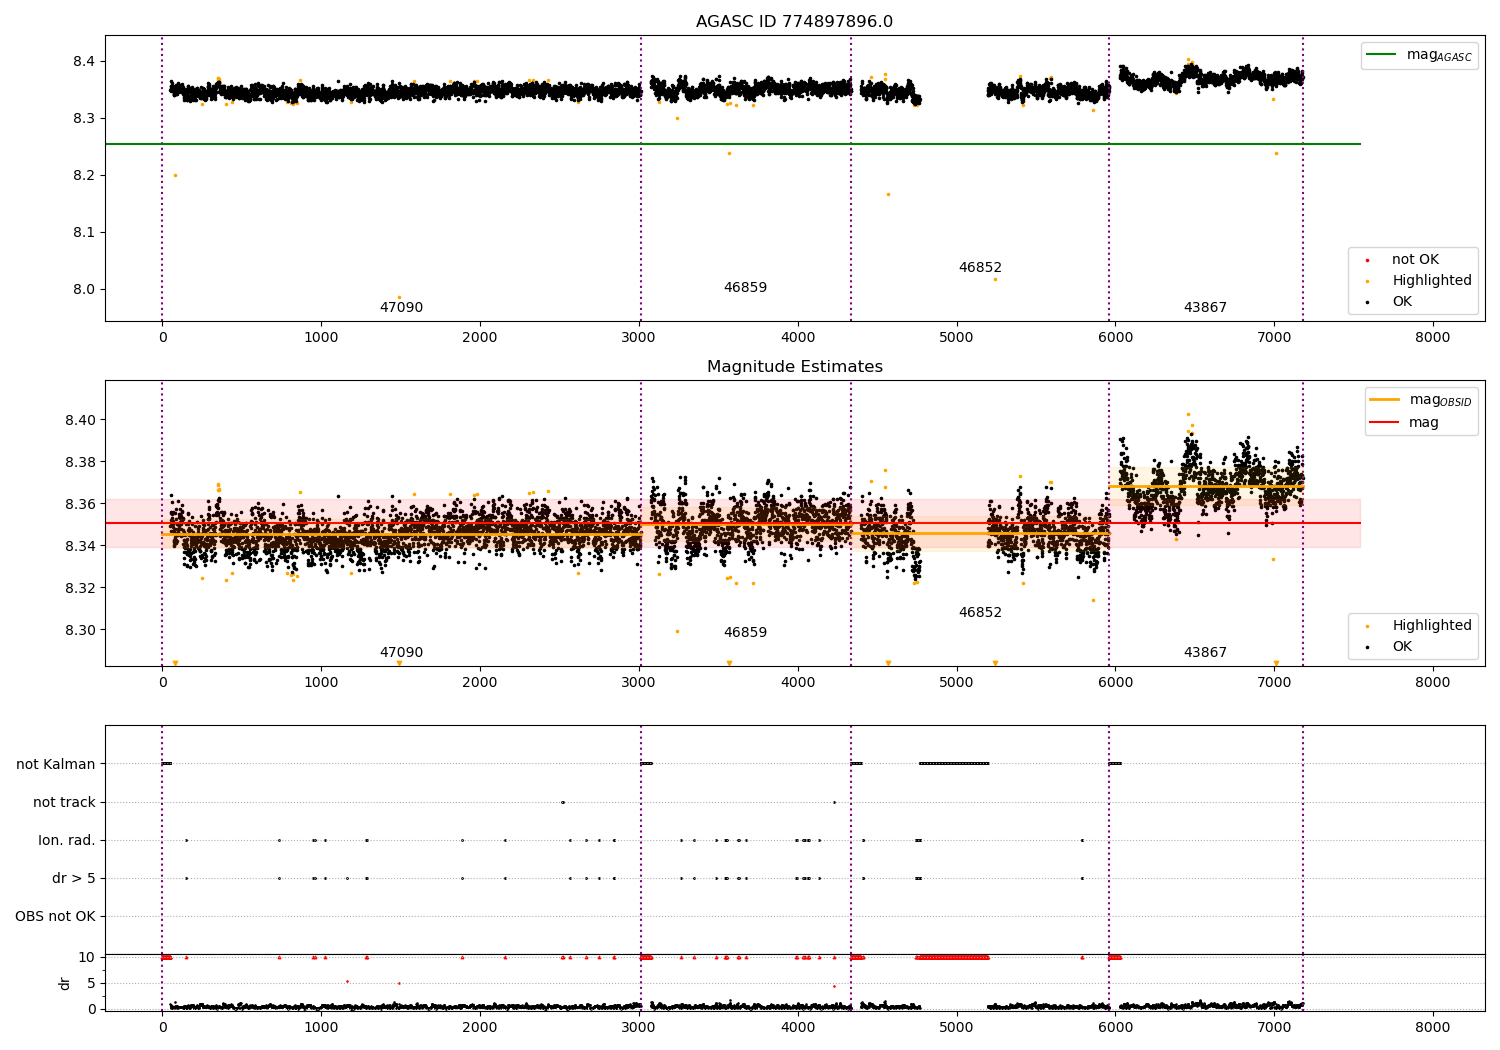
Task: Click the 'dr > 5' row label
Action: click(74, 879)
